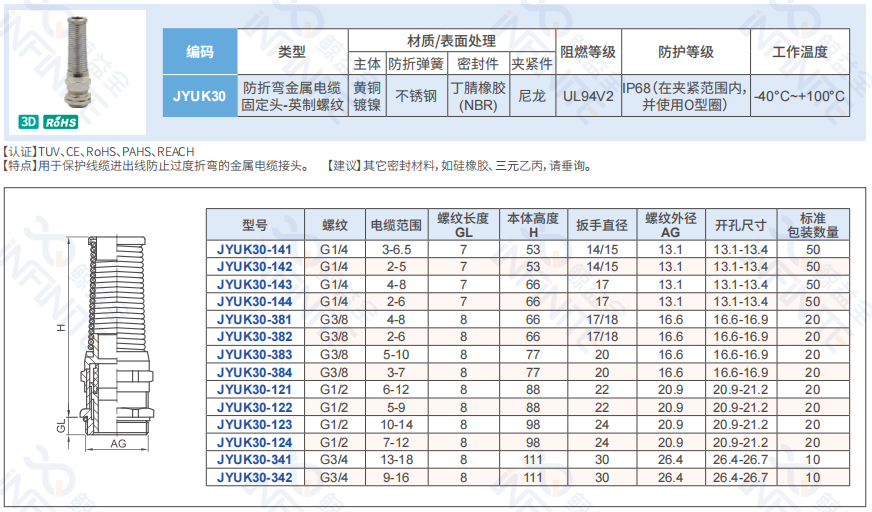Click the 建议 recommendation text
872x512 pixels.
[x=460, y=166]
